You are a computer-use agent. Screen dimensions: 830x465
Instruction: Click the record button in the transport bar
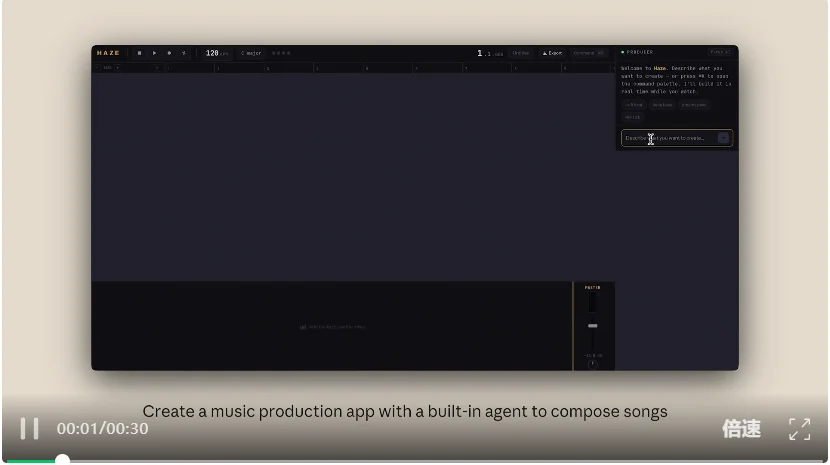point(169,53)
